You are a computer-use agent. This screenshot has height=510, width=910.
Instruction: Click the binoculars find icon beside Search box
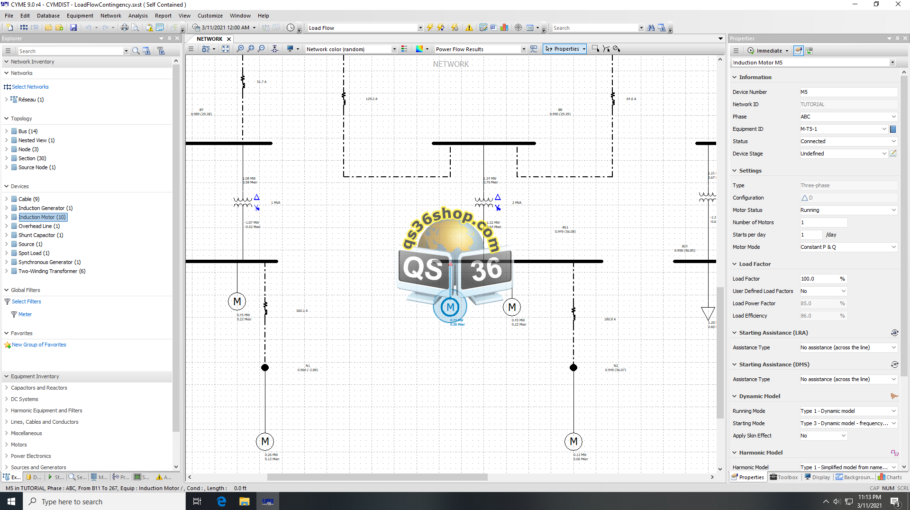click(x=651, y=28)
